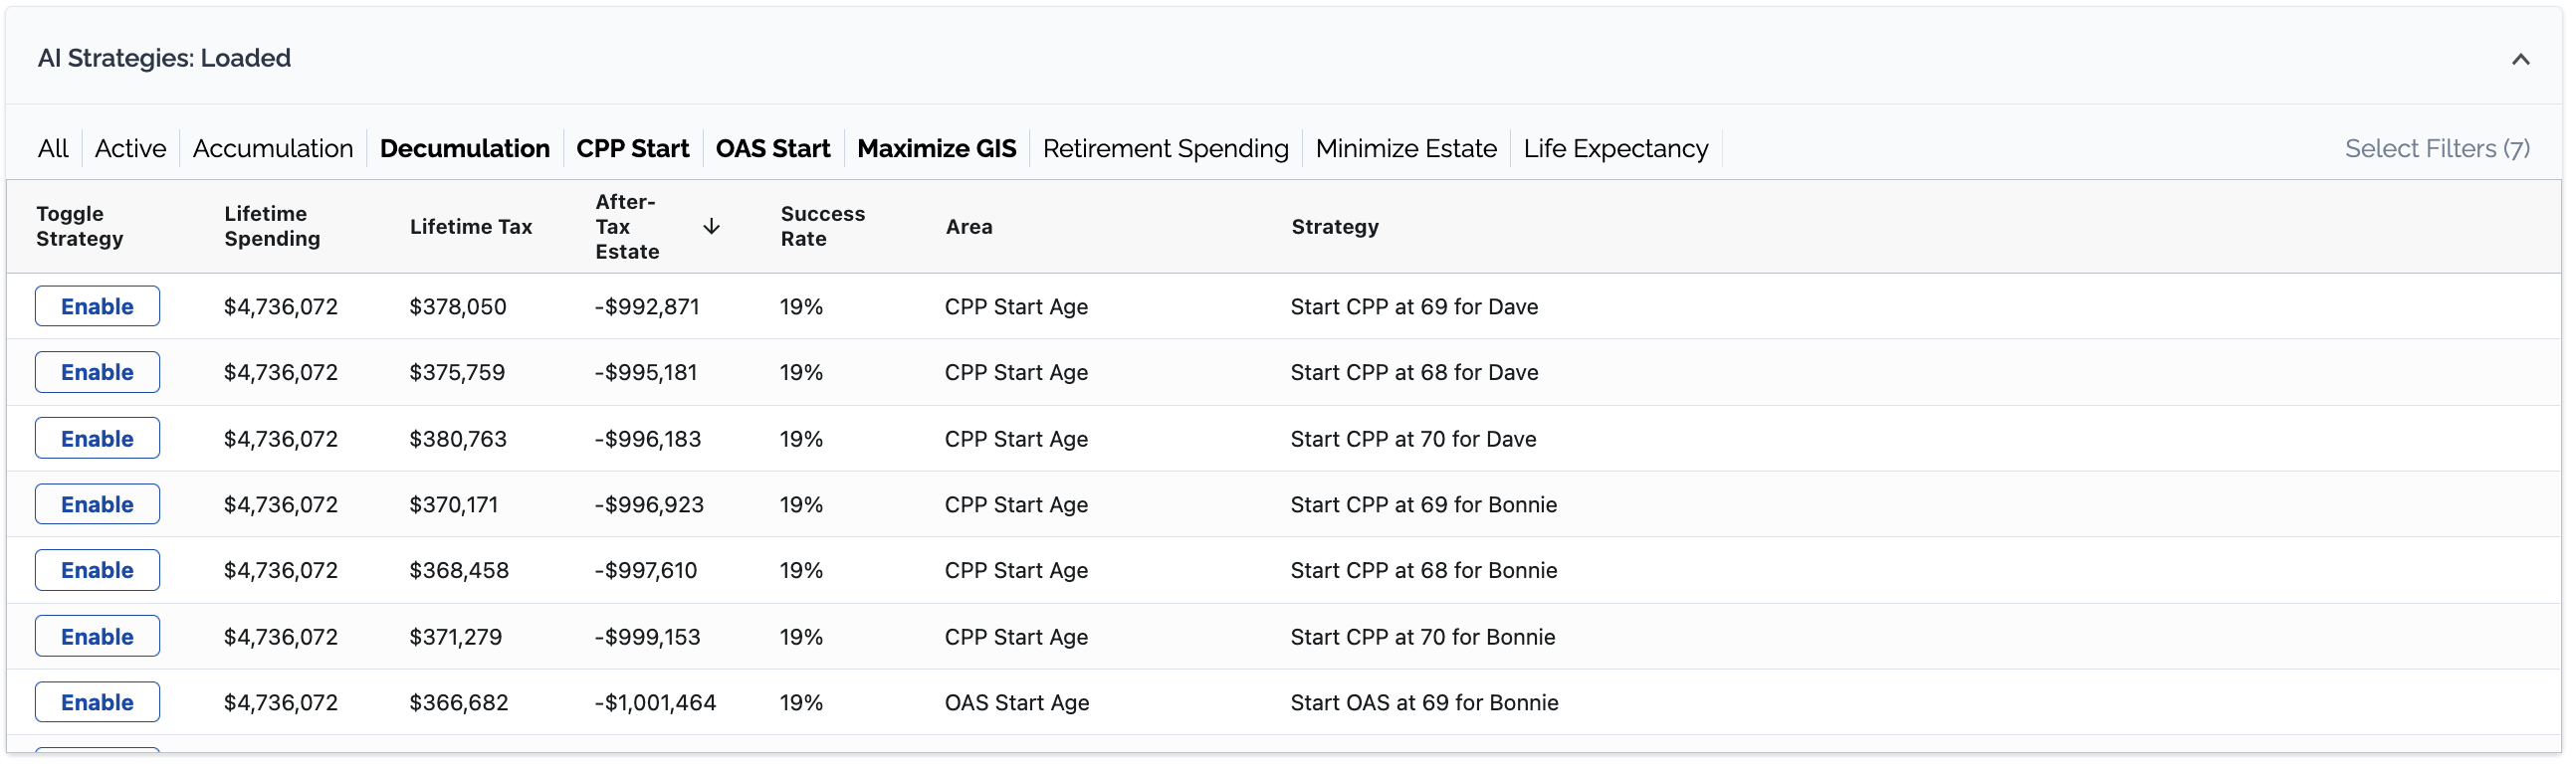This screenshot has width=2576, height=772.
Task: Select the Retirement Spending filter
Action: (x=1165, y=148)
